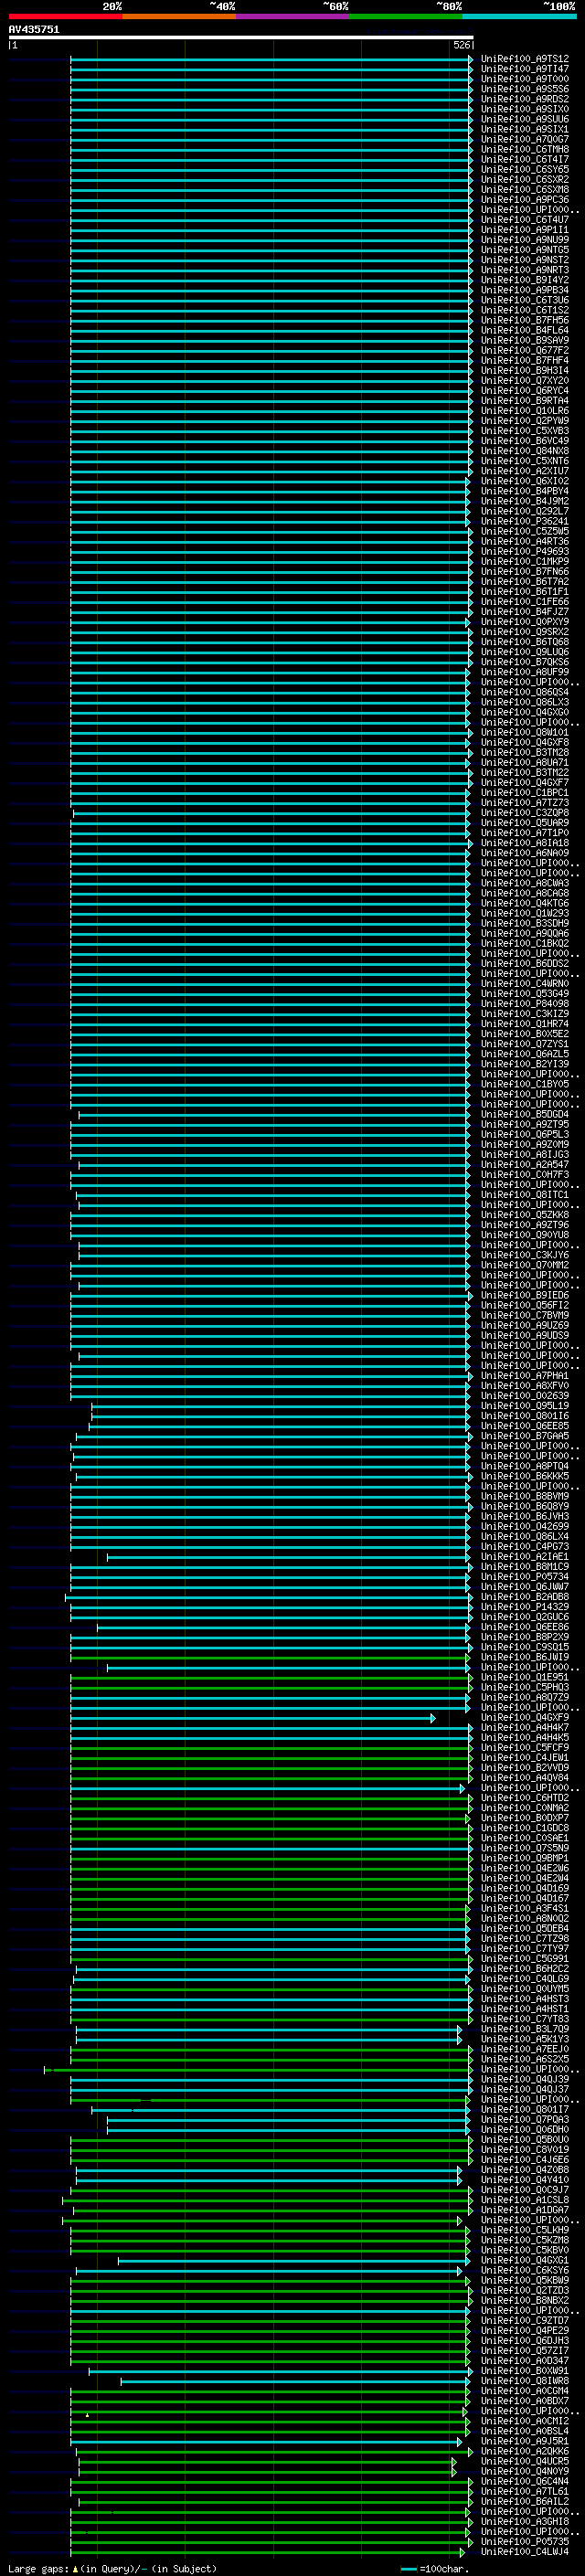
Task: Click the label UniRef100_Q4GXF9
Action: point(525,1717)
